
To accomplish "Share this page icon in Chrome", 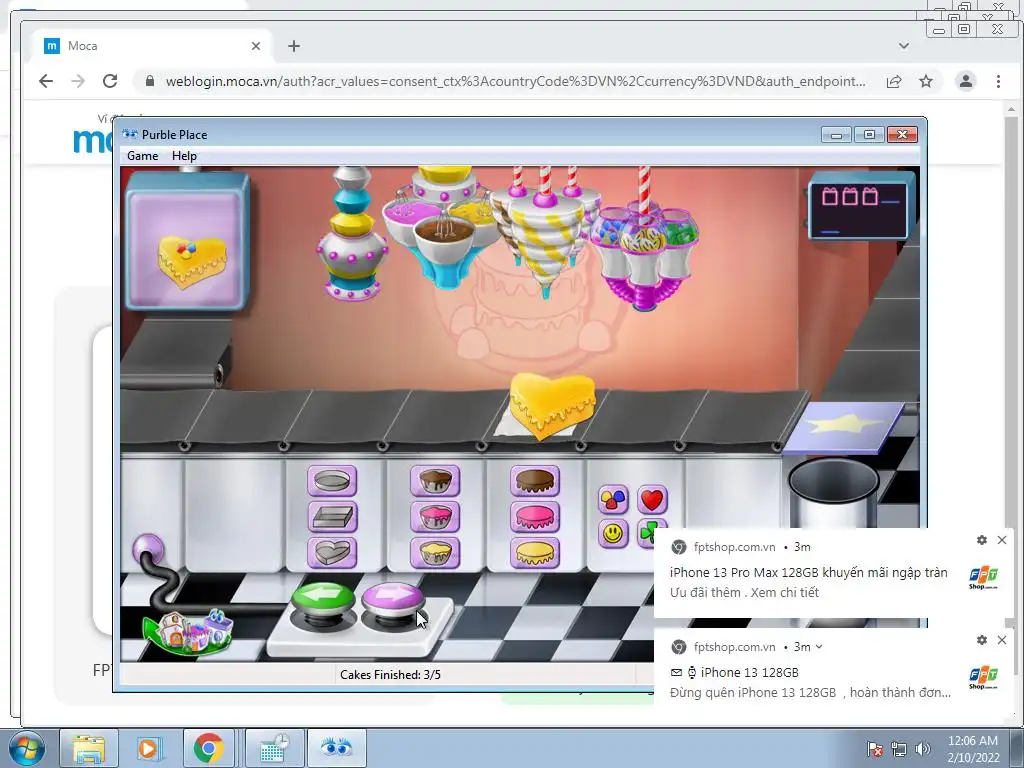I will [894, 81].
